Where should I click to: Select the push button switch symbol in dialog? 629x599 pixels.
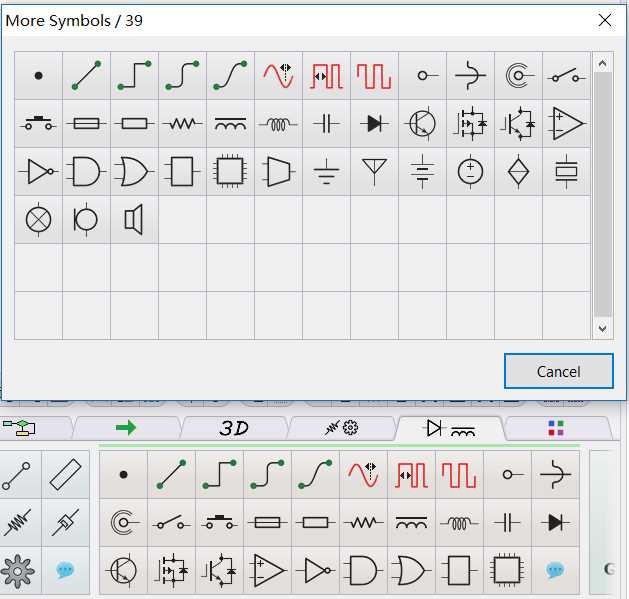click(39, 124)
